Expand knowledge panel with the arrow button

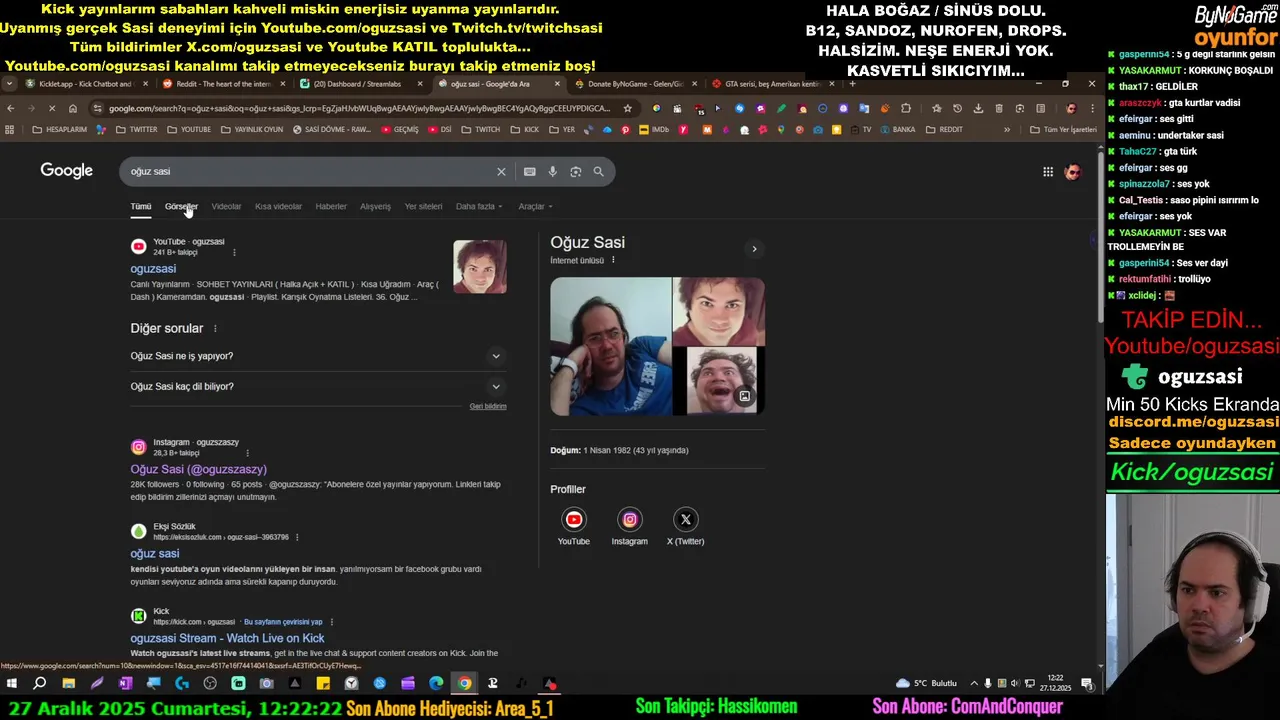tap(754, 249)
